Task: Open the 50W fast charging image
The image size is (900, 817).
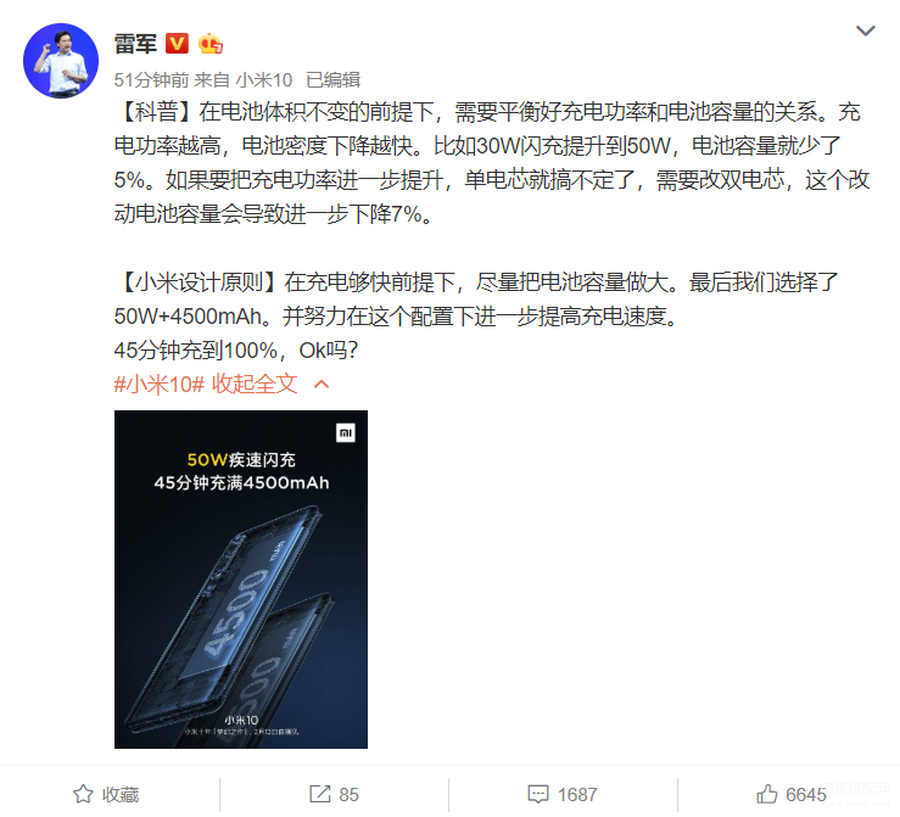Action: coord(241,579)
